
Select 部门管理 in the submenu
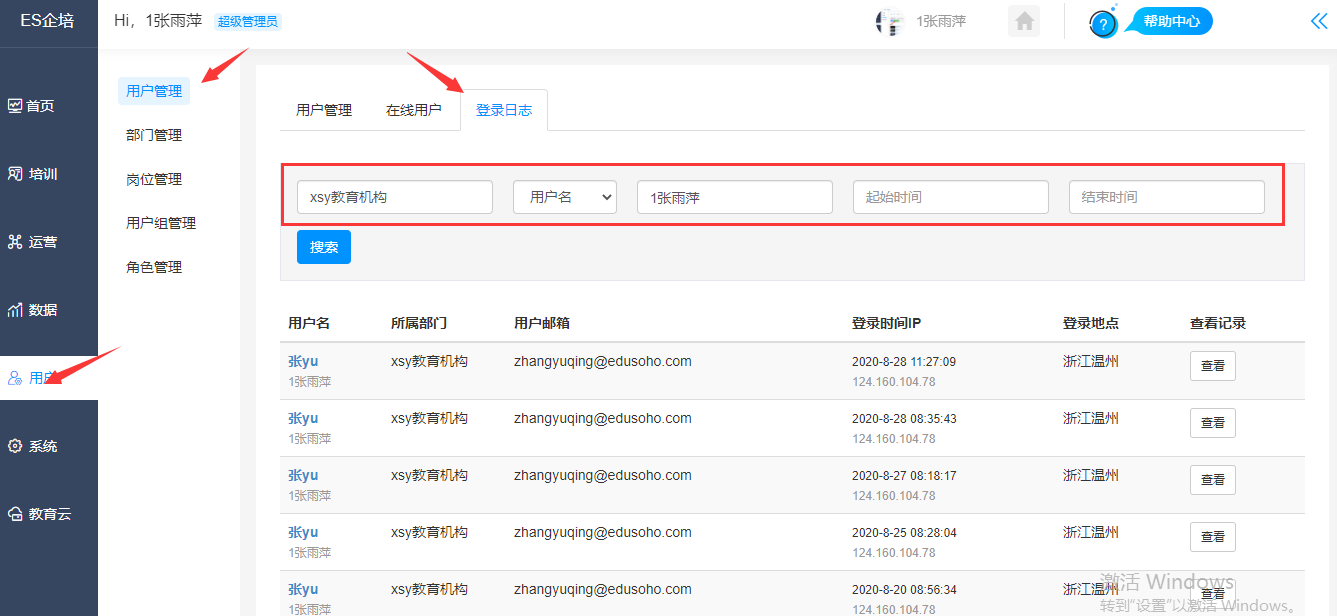pyautogui.click(x=154, y=135)
